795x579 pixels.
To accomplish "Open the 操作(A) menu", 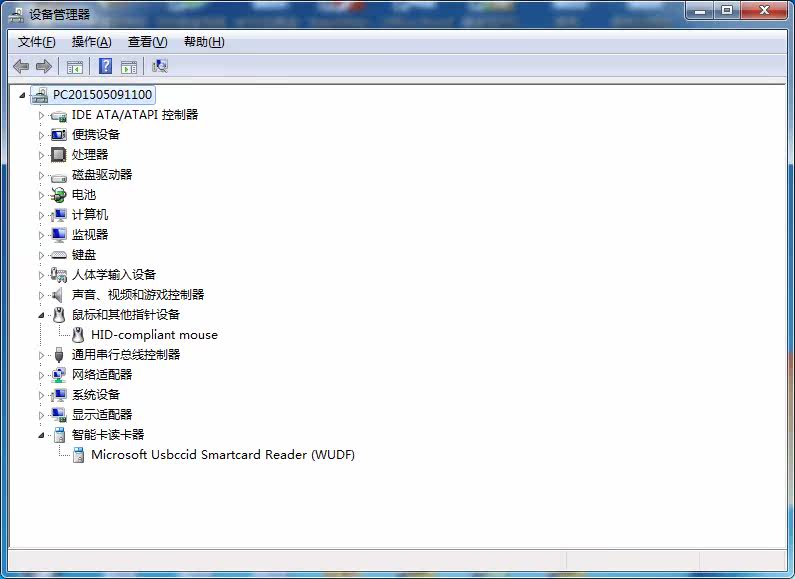I will coord(91,42).
